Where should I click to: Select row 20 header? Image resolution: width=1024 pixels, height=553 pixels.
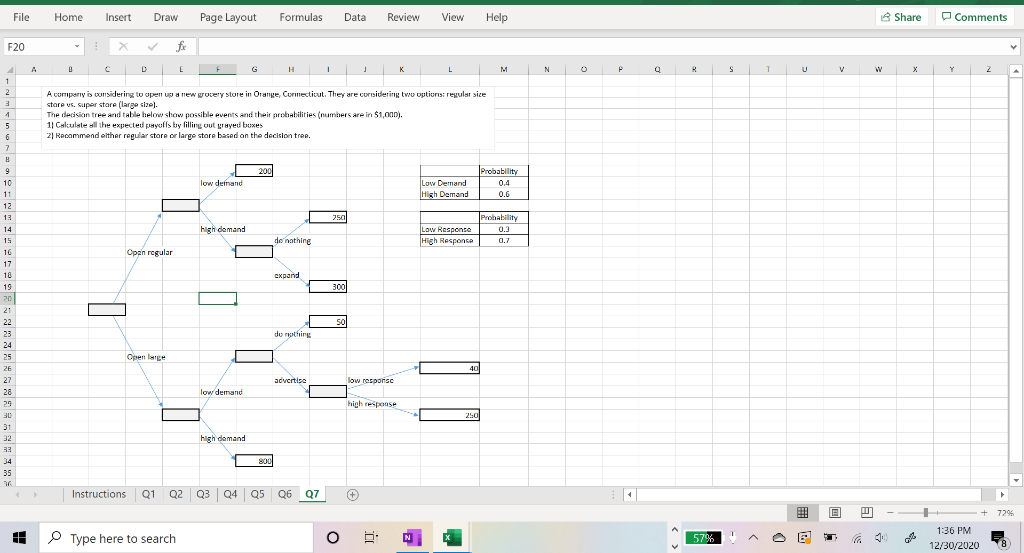click(x=7, y=298)
